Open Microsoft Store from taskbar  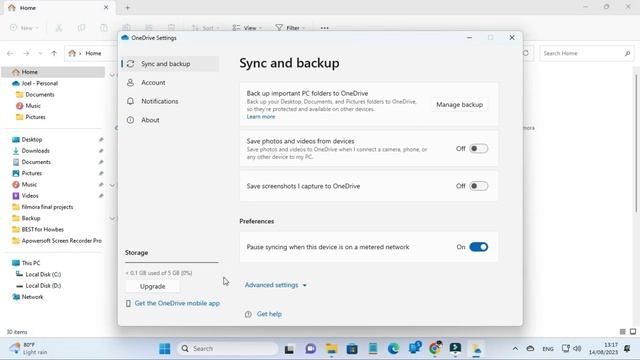[352, 349]
